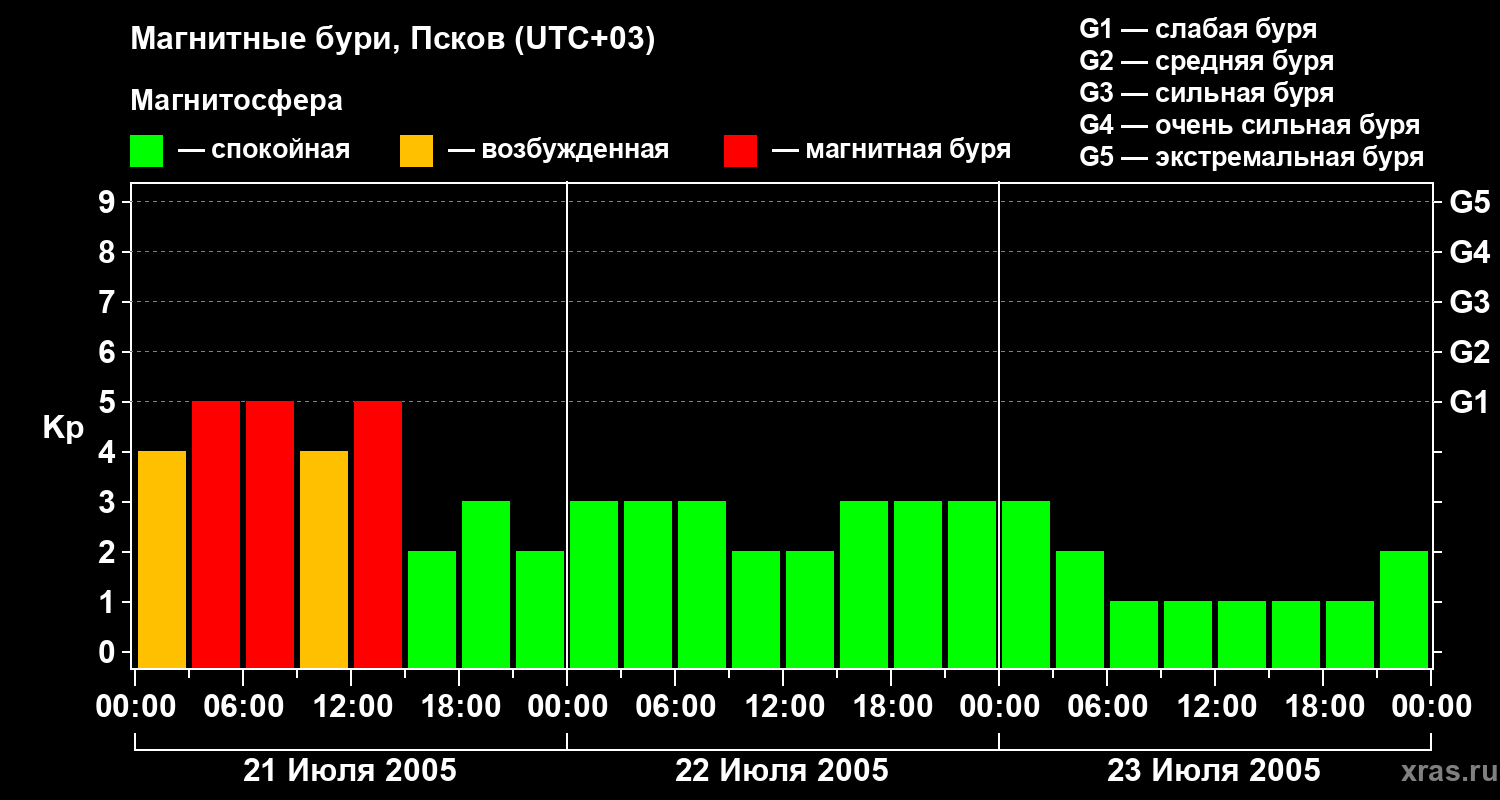Click the green Kp 3 bar for 00:00–03:00, 23 Июля
The image size is (1500, 800).
tap(1026, 584)
